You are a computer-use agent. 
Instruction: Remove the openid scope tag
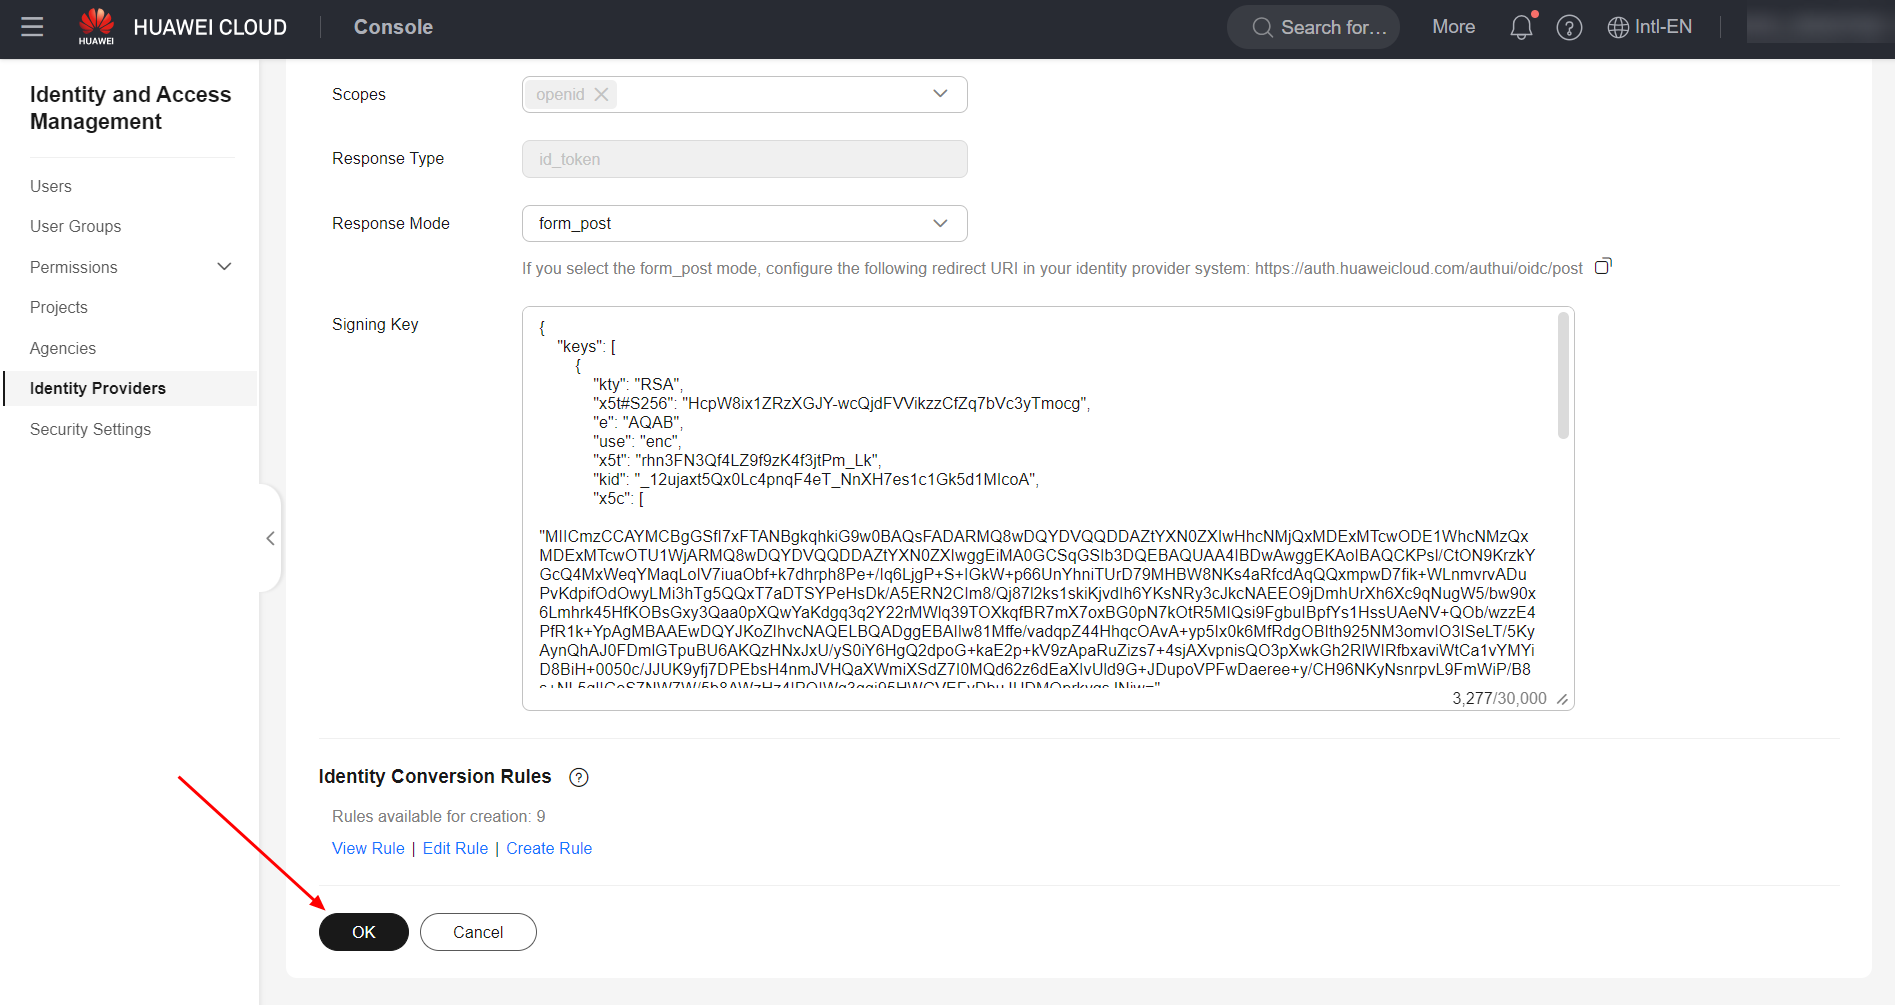pos(601,94)
